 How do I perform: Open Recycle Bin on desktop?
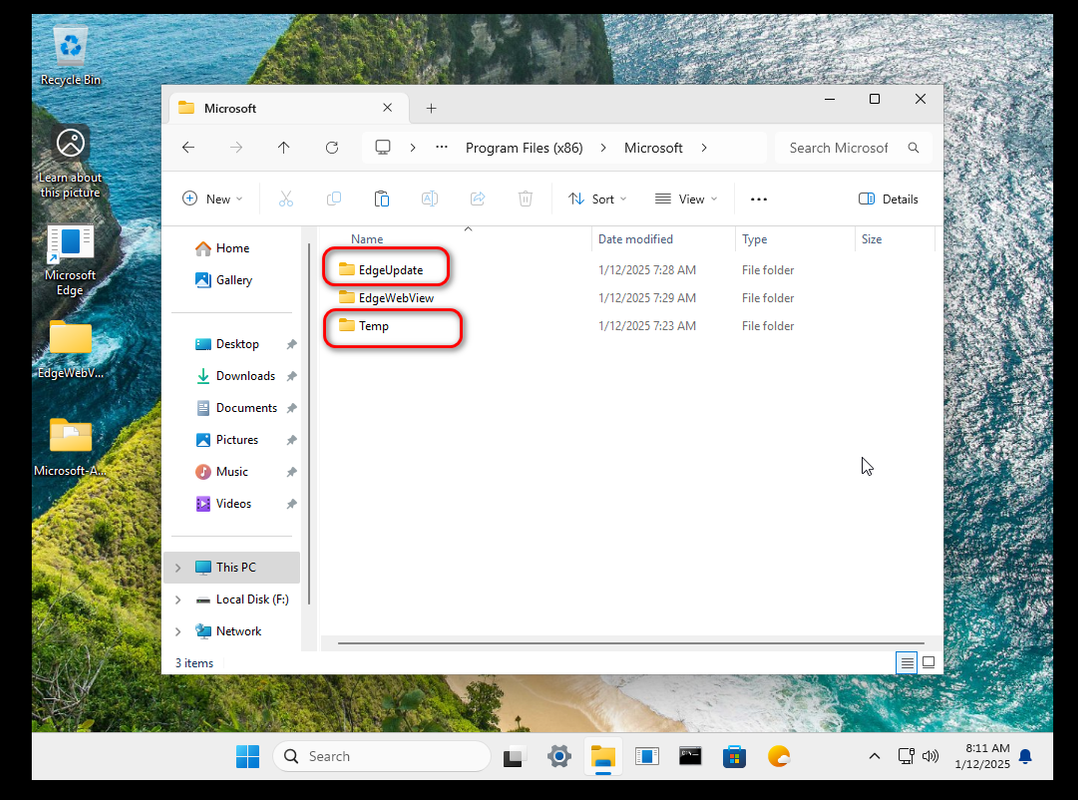tap(70, 56)
